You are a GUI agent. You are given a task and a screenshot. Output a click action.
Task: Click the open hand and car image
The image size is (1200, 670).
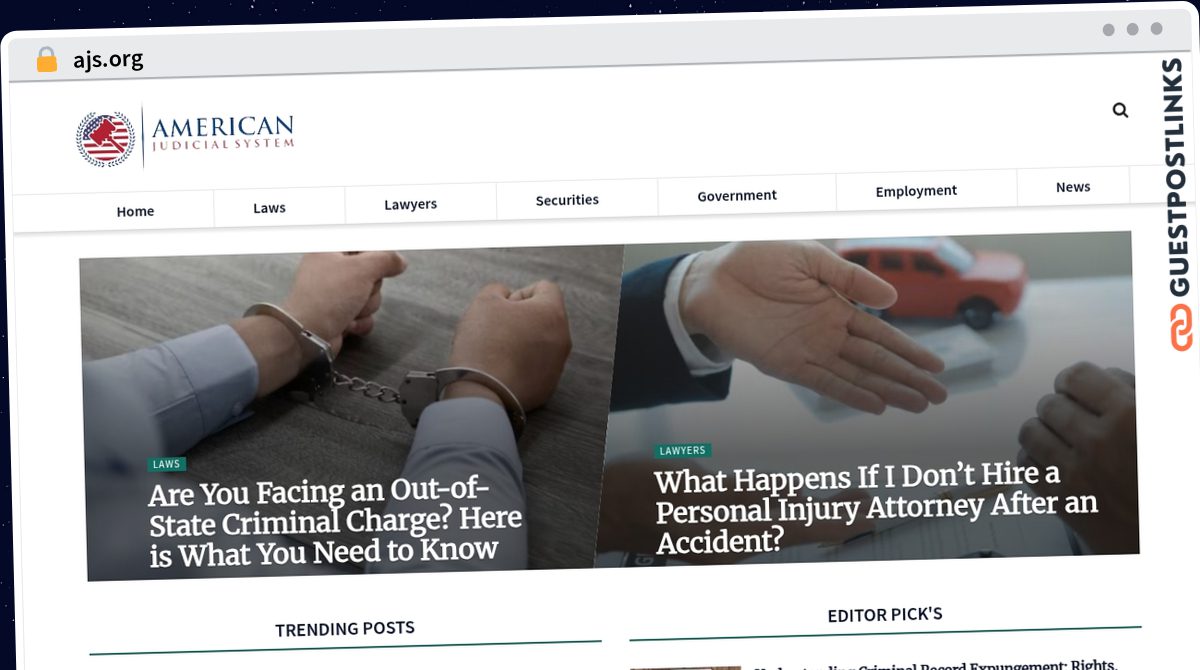pyautogui.click(x=870, y=400)
